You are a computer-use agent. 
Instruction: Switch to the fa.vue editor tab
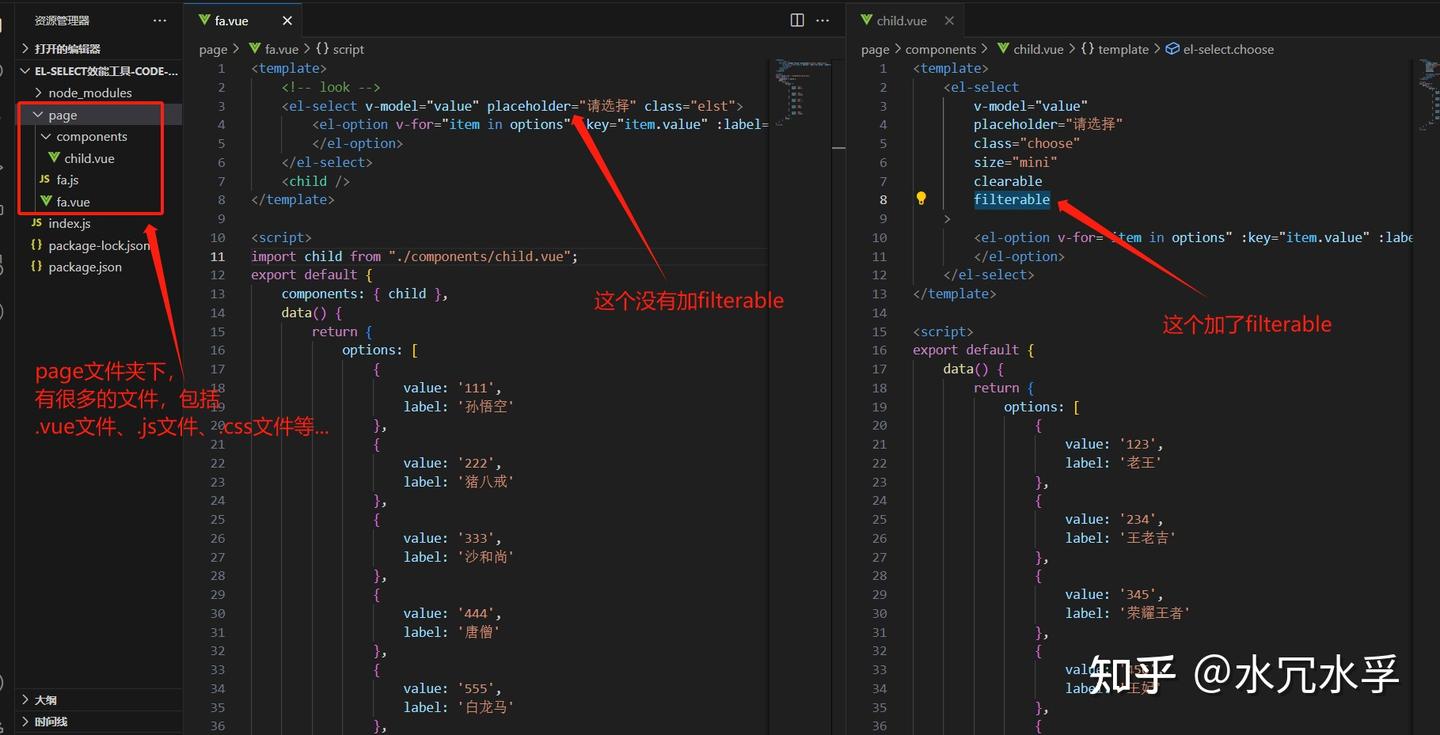[231, 20]
